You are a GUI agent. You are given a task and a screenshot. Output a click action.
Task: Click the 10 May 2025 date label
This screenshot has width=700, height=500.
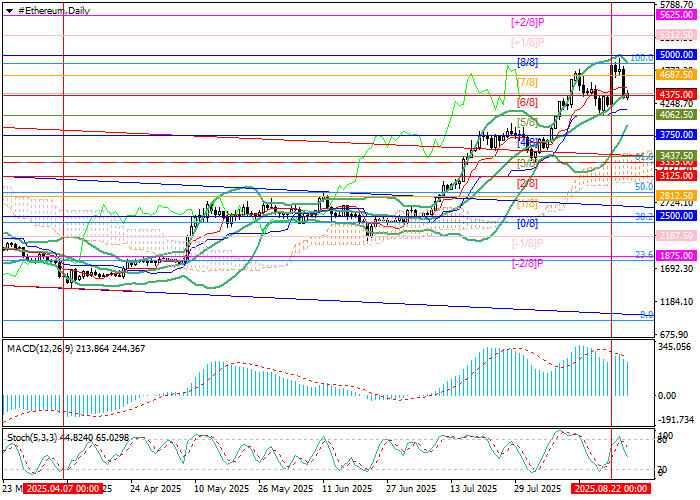(220, 489)
